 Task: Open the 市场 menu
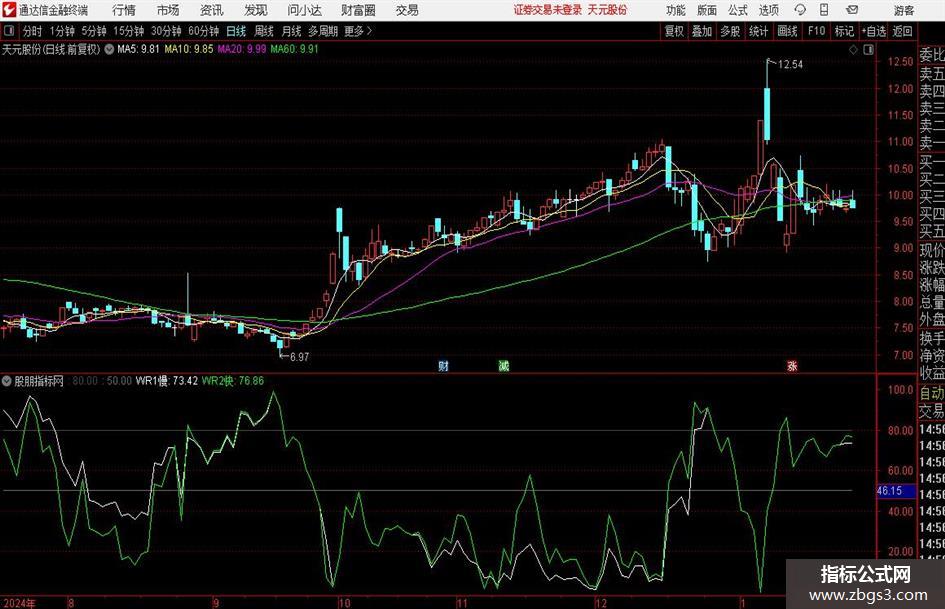(168, 10)
